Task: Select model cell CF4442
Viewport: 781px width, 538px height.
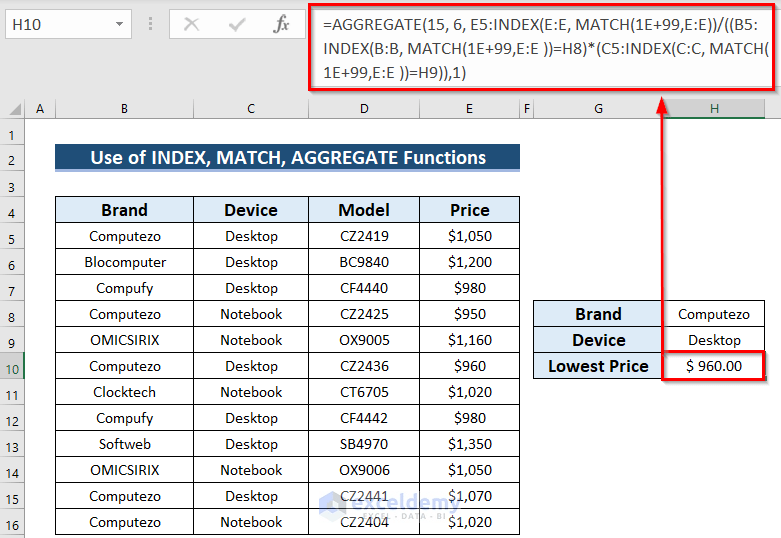Action: coord(364,418)
